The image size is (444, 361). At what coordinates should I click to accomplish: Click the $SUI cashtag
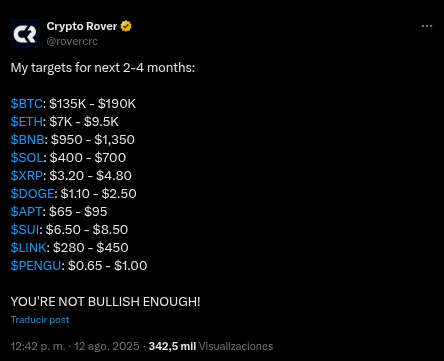25,230
